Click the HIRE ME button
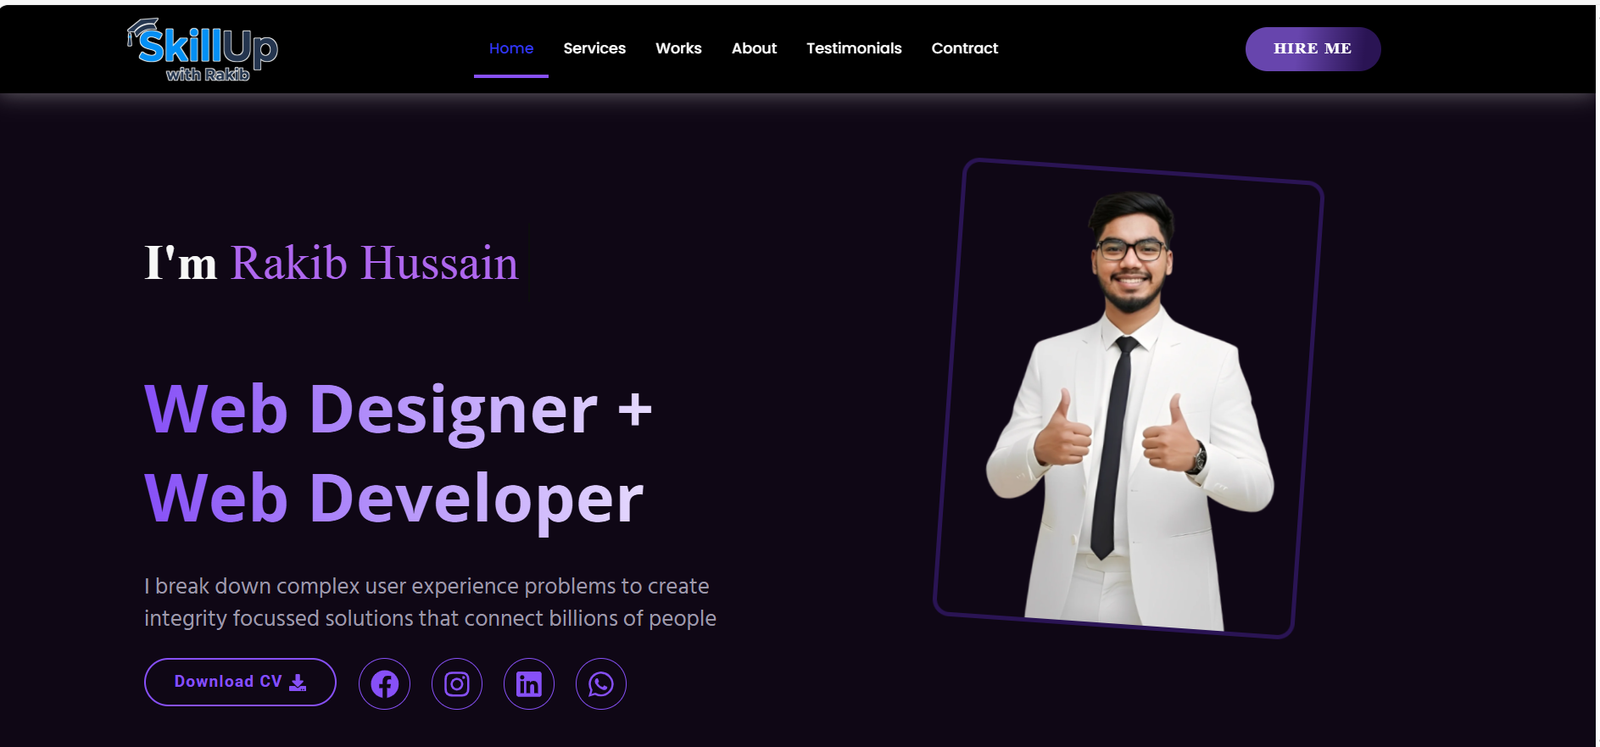This screenshot has height=747, width=1600. [x=1313, y=49]
